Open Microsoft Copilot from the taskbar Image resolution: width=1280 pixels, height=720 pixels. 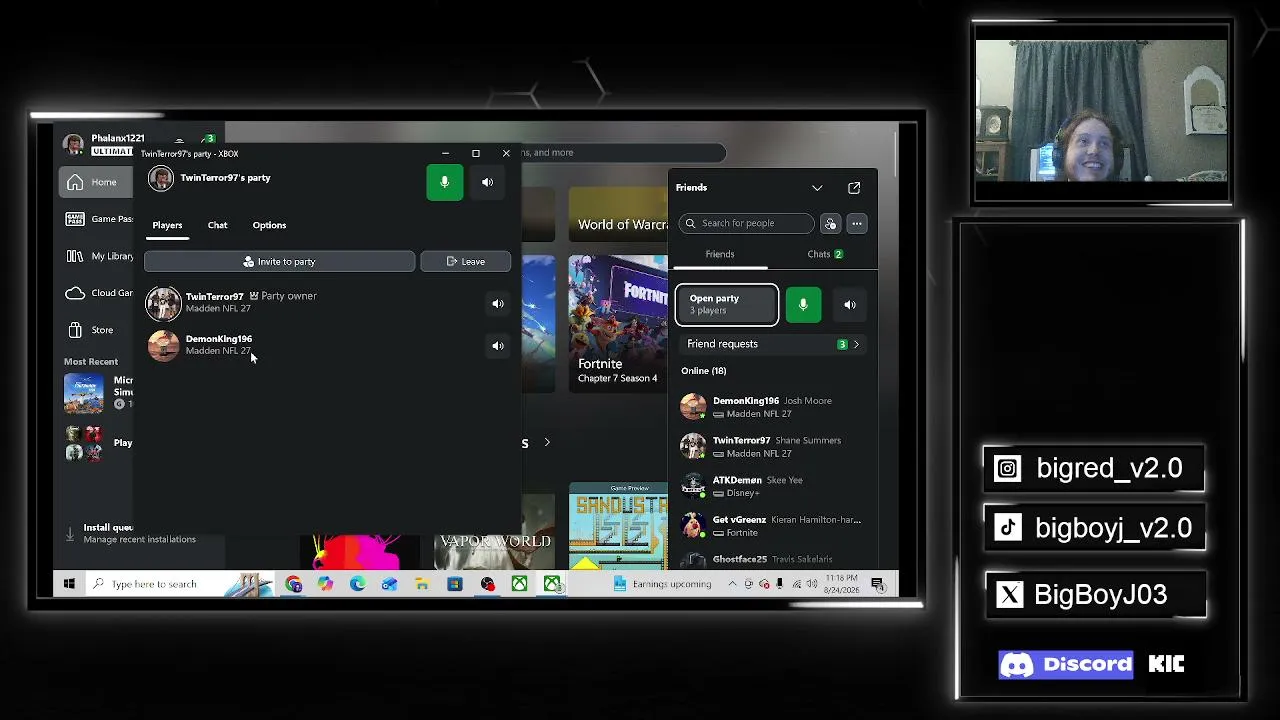tap(325, 584)
